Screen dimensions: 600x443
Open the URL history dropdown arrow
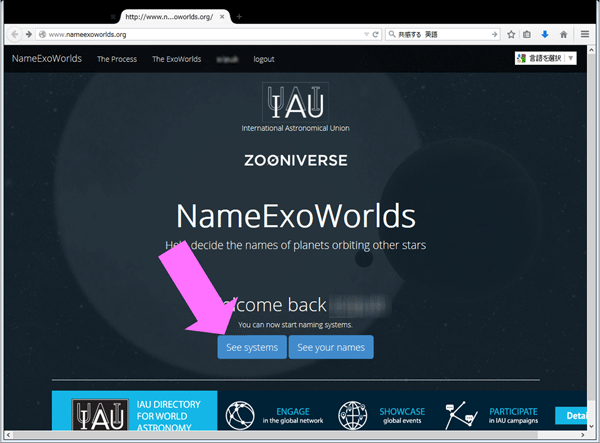click(x=366, y=34)
